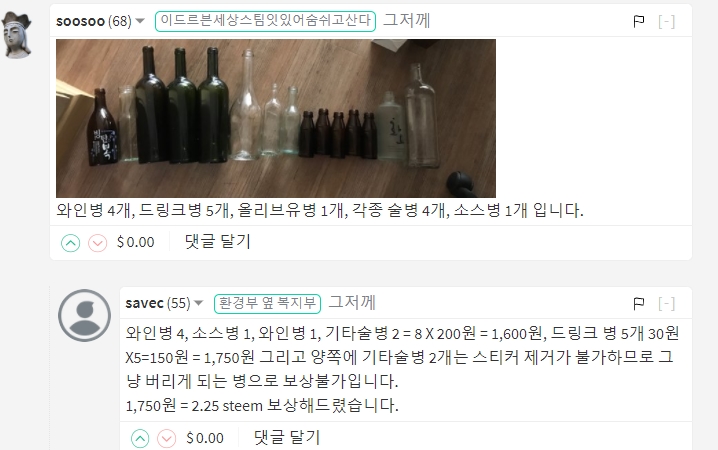The width and height of the screenshot is (718, 450).
Task: Click 댓글 달기 under soosoo's comment
Action: tap(218, 242)
